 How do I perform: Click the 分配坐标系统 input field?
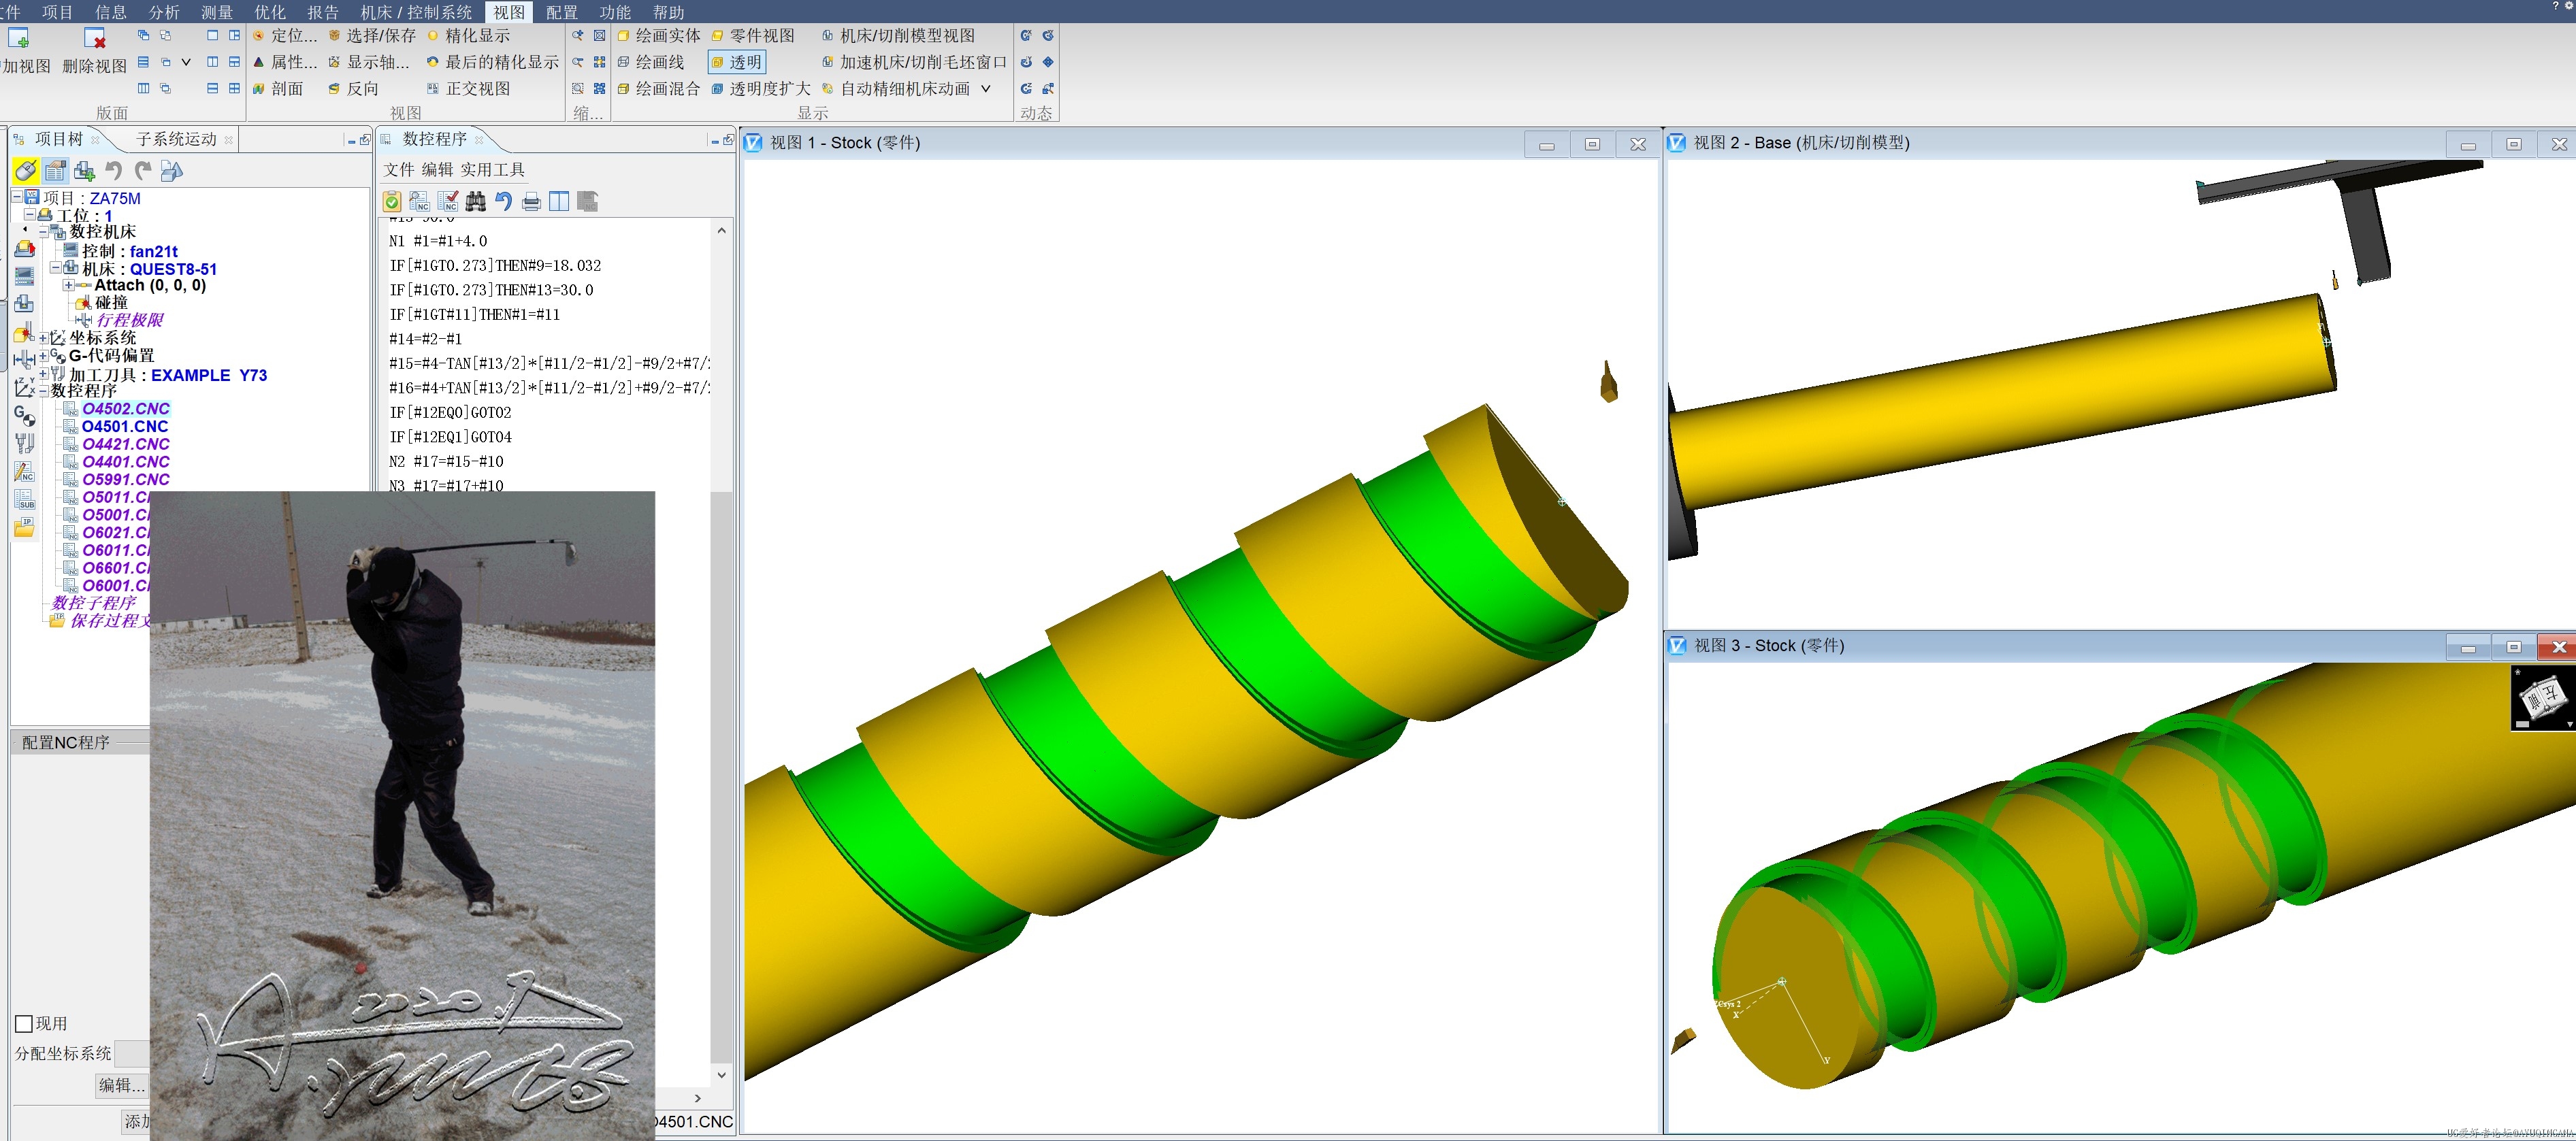132,1053
